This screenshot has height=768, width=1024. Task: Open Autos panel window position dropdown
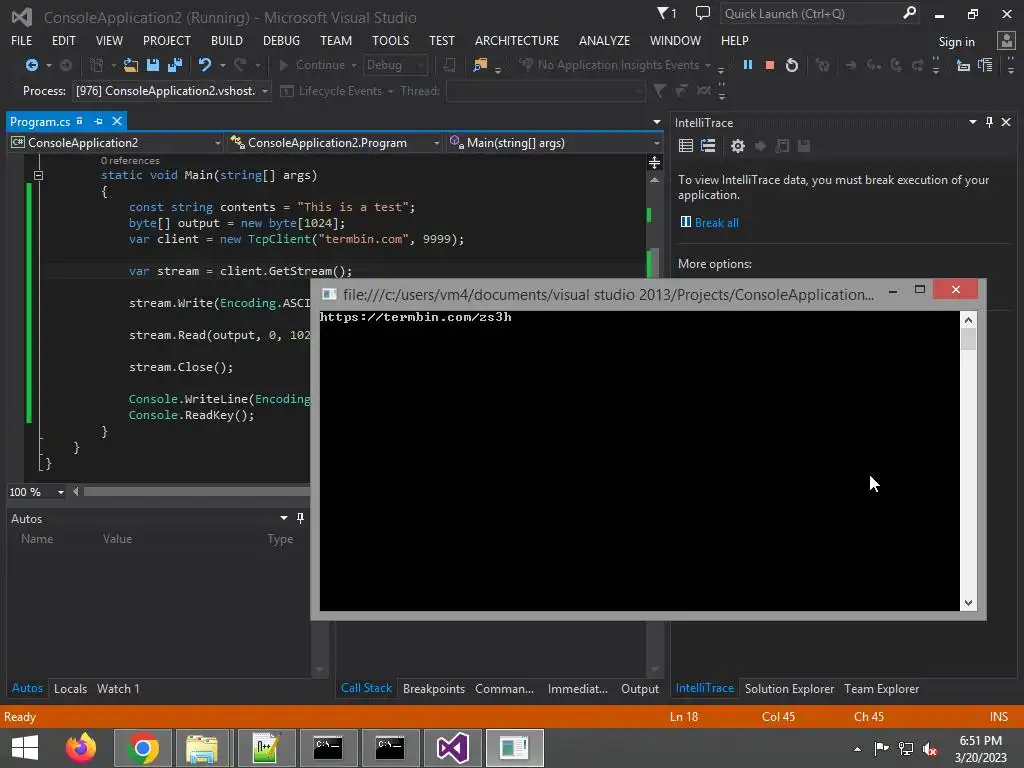(284, 518)
